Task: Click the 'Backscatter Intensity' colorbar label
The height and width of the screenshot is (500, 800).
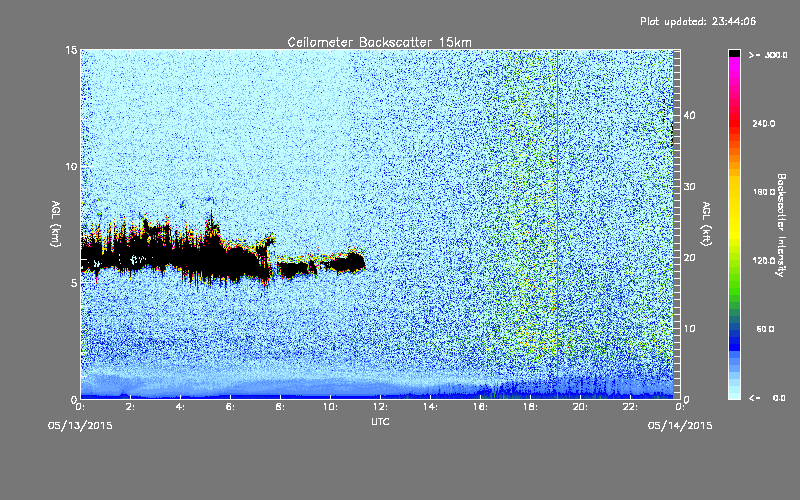Action: coord(781,225)
